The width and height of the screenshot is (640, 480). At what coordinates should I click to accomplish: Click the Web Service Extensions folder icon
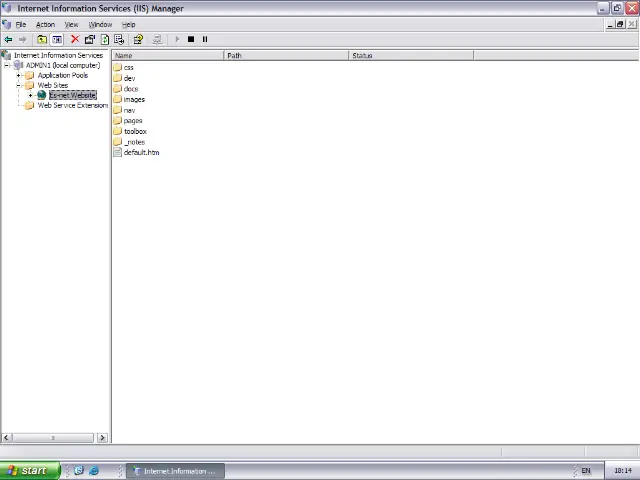tap(29, 105)
